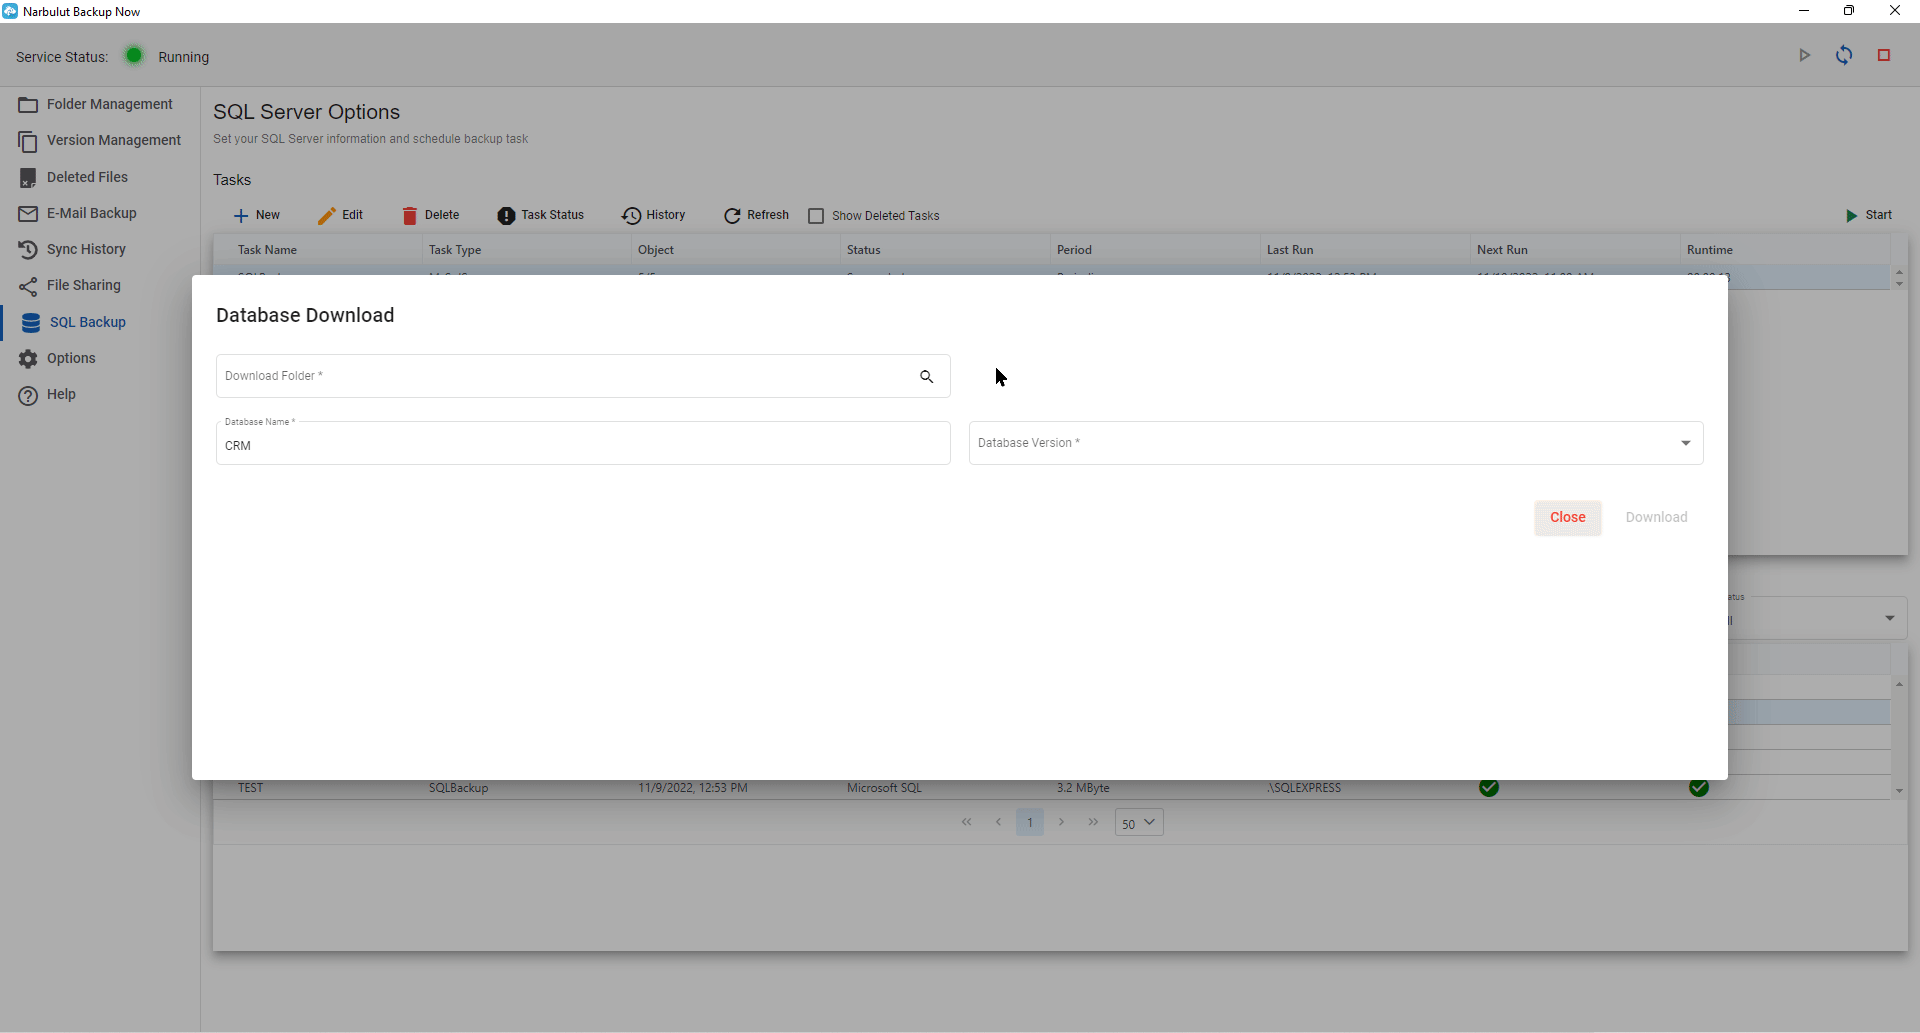Expand the Database Version dropdown
The width and height of the screenshot is (1920, 1033).
pos(1686,443)
